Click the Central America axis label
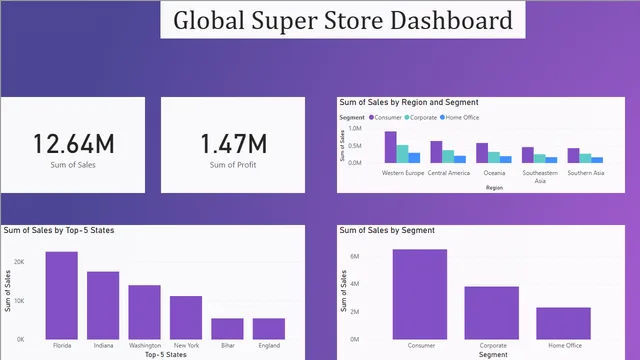 [449, 173]
